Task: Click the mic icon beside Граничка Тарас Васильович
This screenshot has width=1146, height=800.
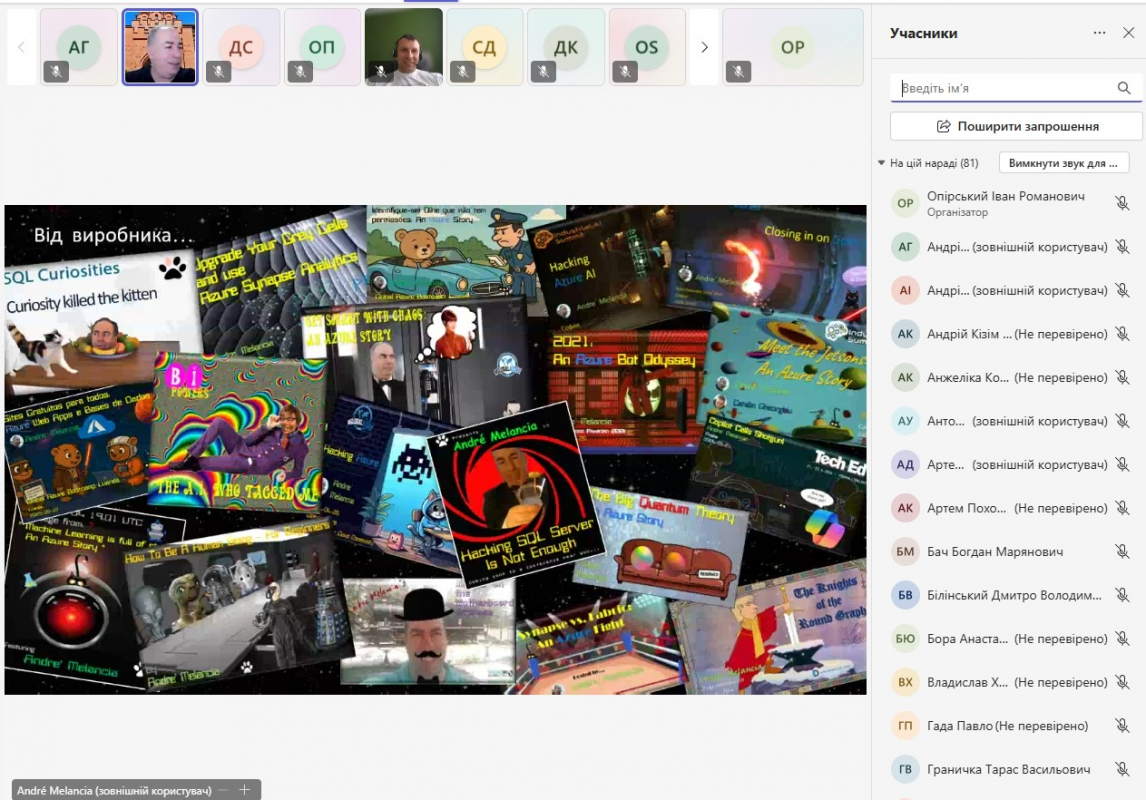Action: pos(1122,769)
